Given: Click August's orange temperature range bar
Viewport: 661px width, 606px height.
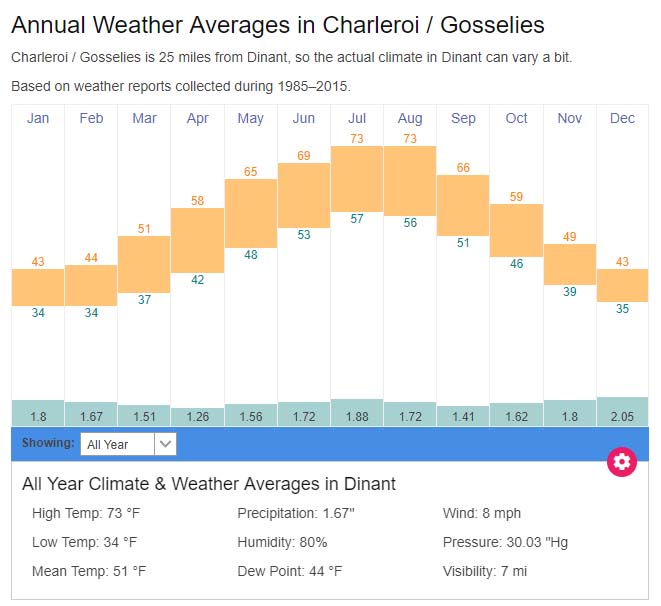Looking at the screenshot, I should 410,180.
